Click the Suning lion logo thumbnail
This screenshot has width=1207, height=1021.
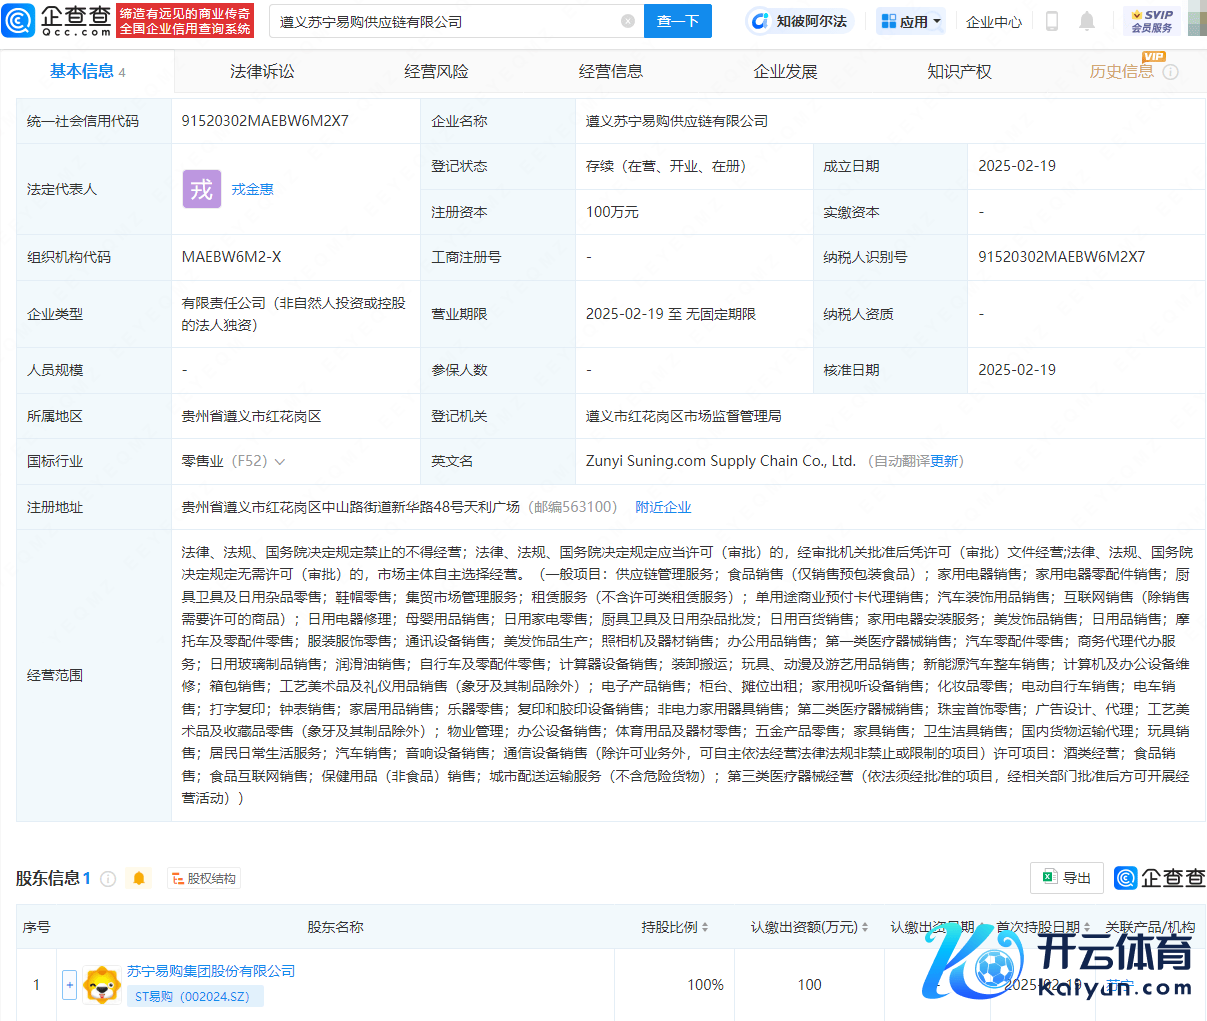tap(102, 985)
